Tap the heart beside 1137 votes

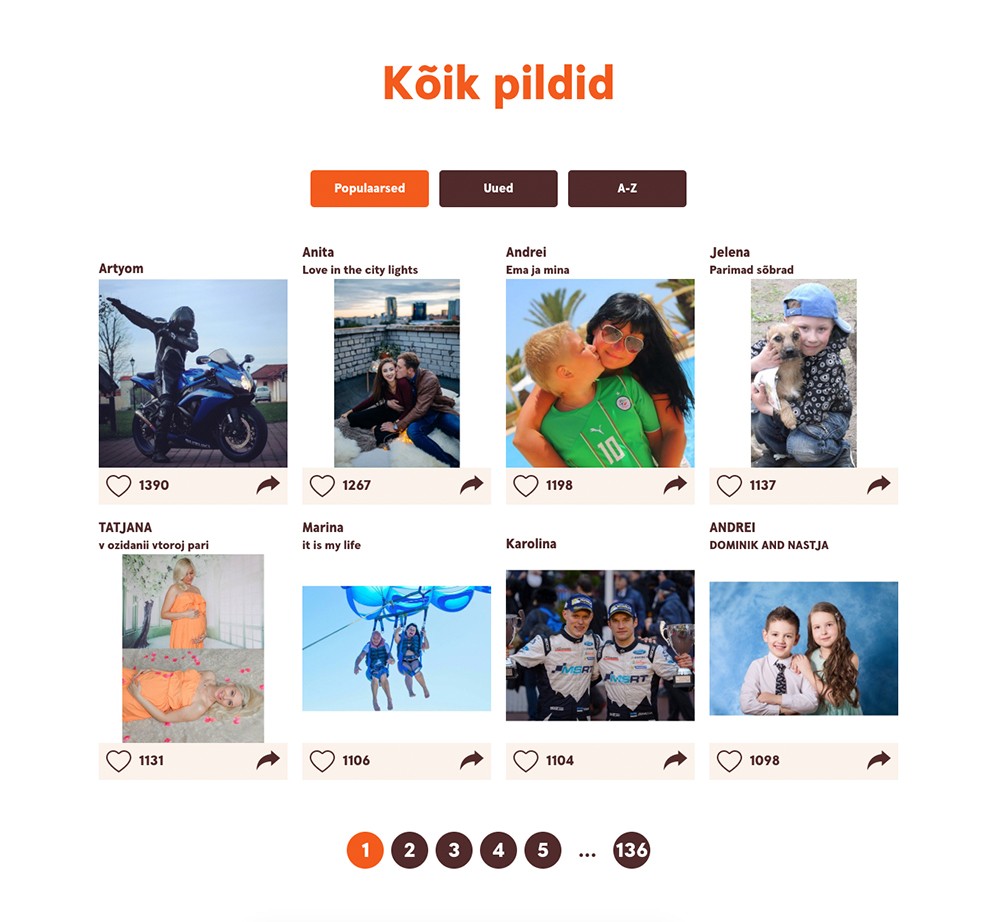click(x=729, y=486)
